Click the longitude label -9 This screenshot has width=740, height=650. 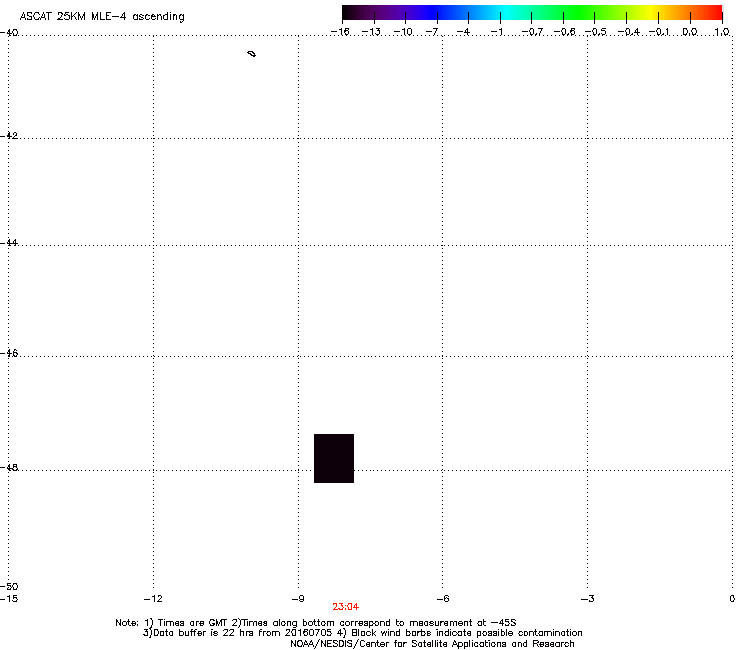(x=298, y=599)
